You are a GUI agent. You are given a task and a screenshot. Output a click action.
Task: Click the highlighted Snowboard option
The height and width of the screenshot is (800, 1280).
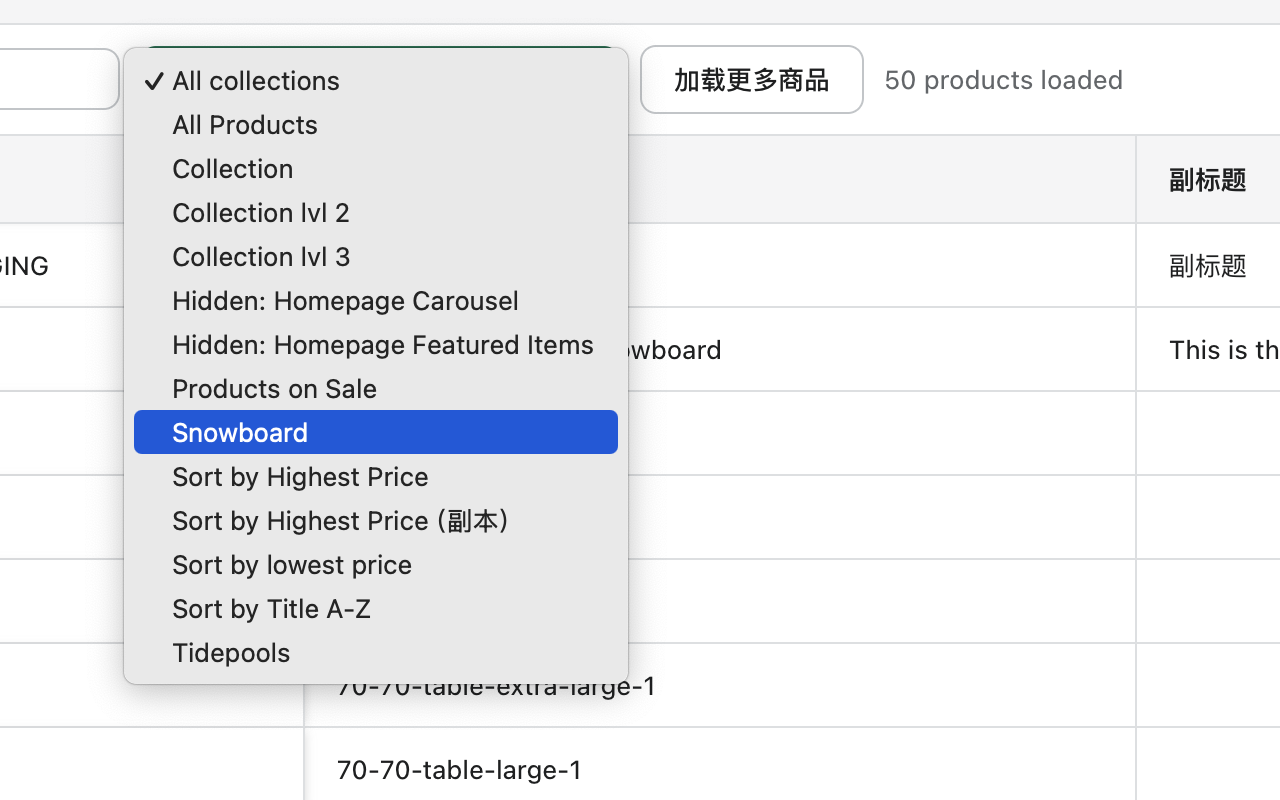tap(240, 433)
